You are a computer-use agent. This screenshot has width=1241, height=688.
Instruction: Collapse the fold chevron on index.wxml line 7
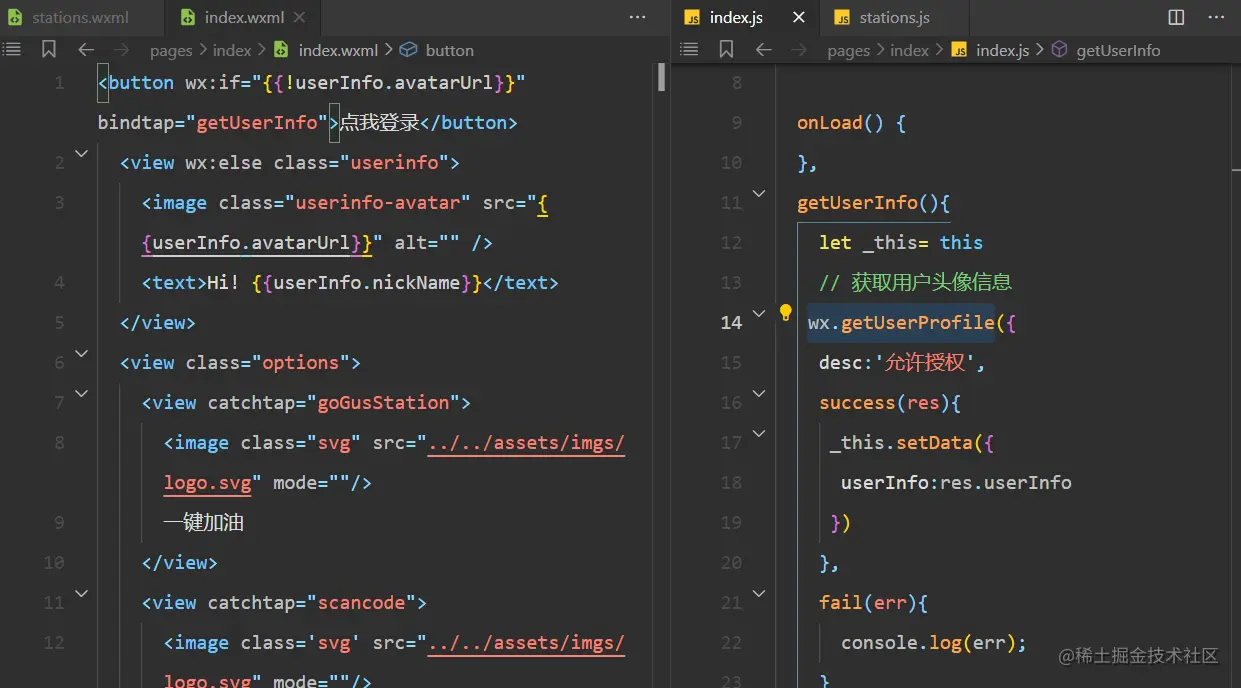point(81,393)
